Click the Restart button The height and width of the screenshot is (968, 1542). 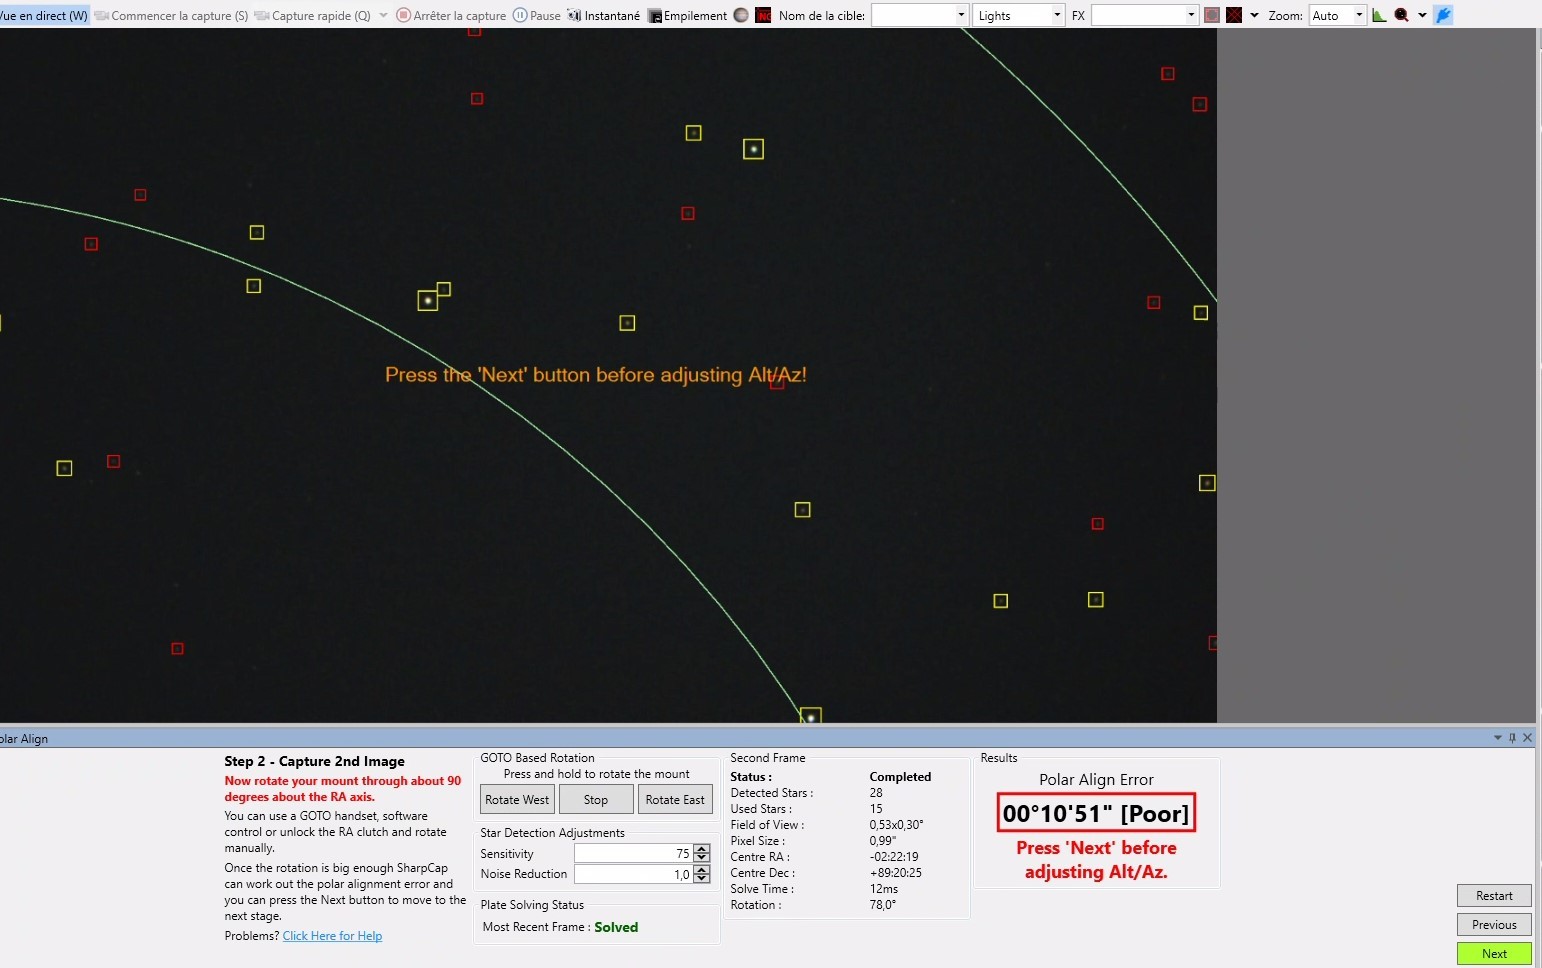pyautogui.click(x=1494, y=896)
